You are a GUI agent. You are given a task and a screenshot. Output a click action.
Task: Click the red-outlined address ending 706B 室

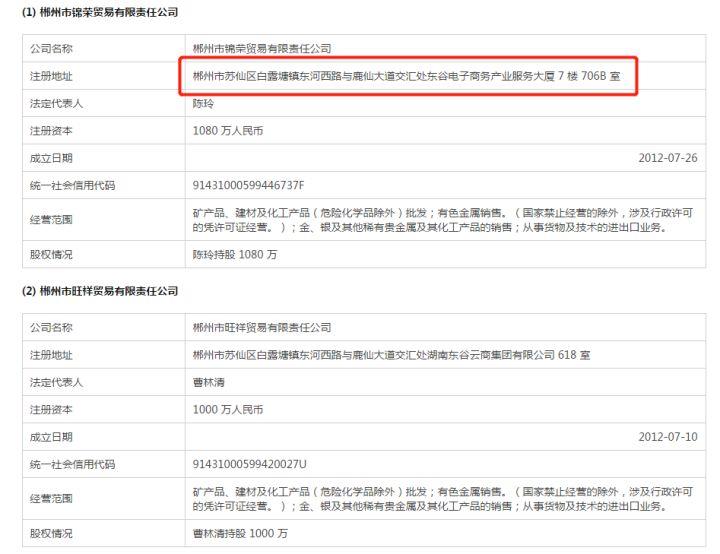(412, 76)
